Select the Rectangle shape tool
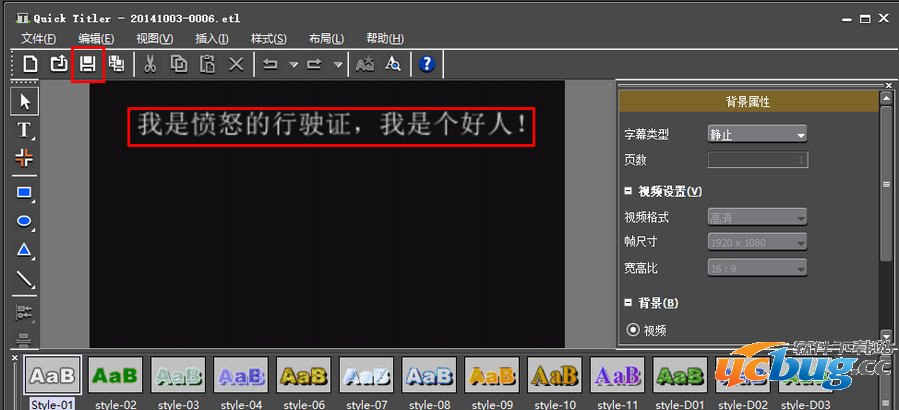The height and width of the screenshot is (410, 899). (x=25, y=192)
